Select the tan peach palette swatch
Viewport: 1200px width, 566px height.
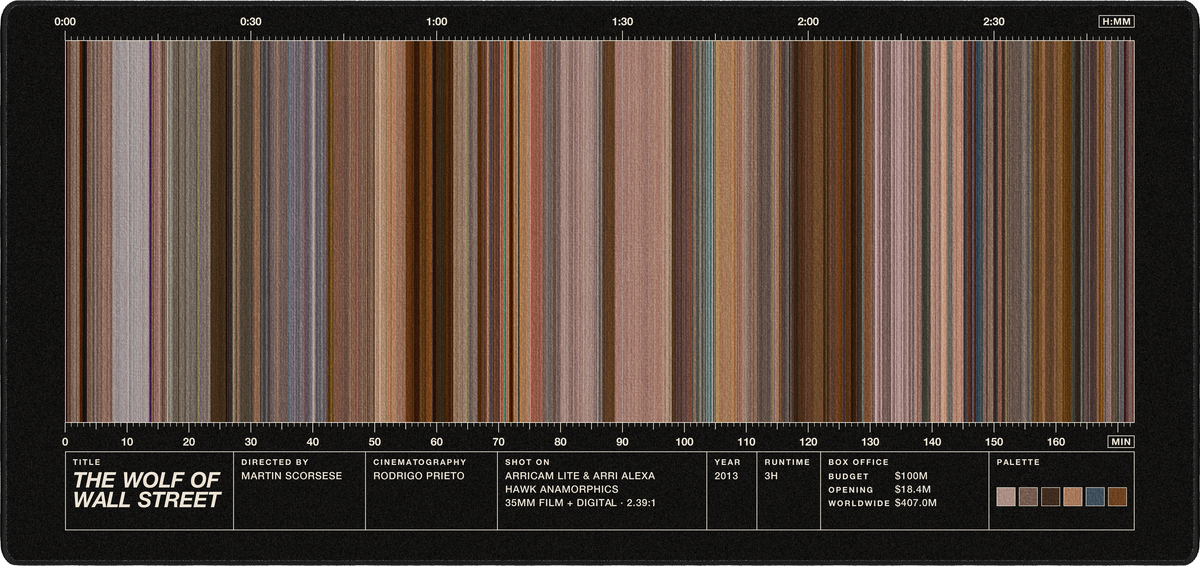point(1073,497)
